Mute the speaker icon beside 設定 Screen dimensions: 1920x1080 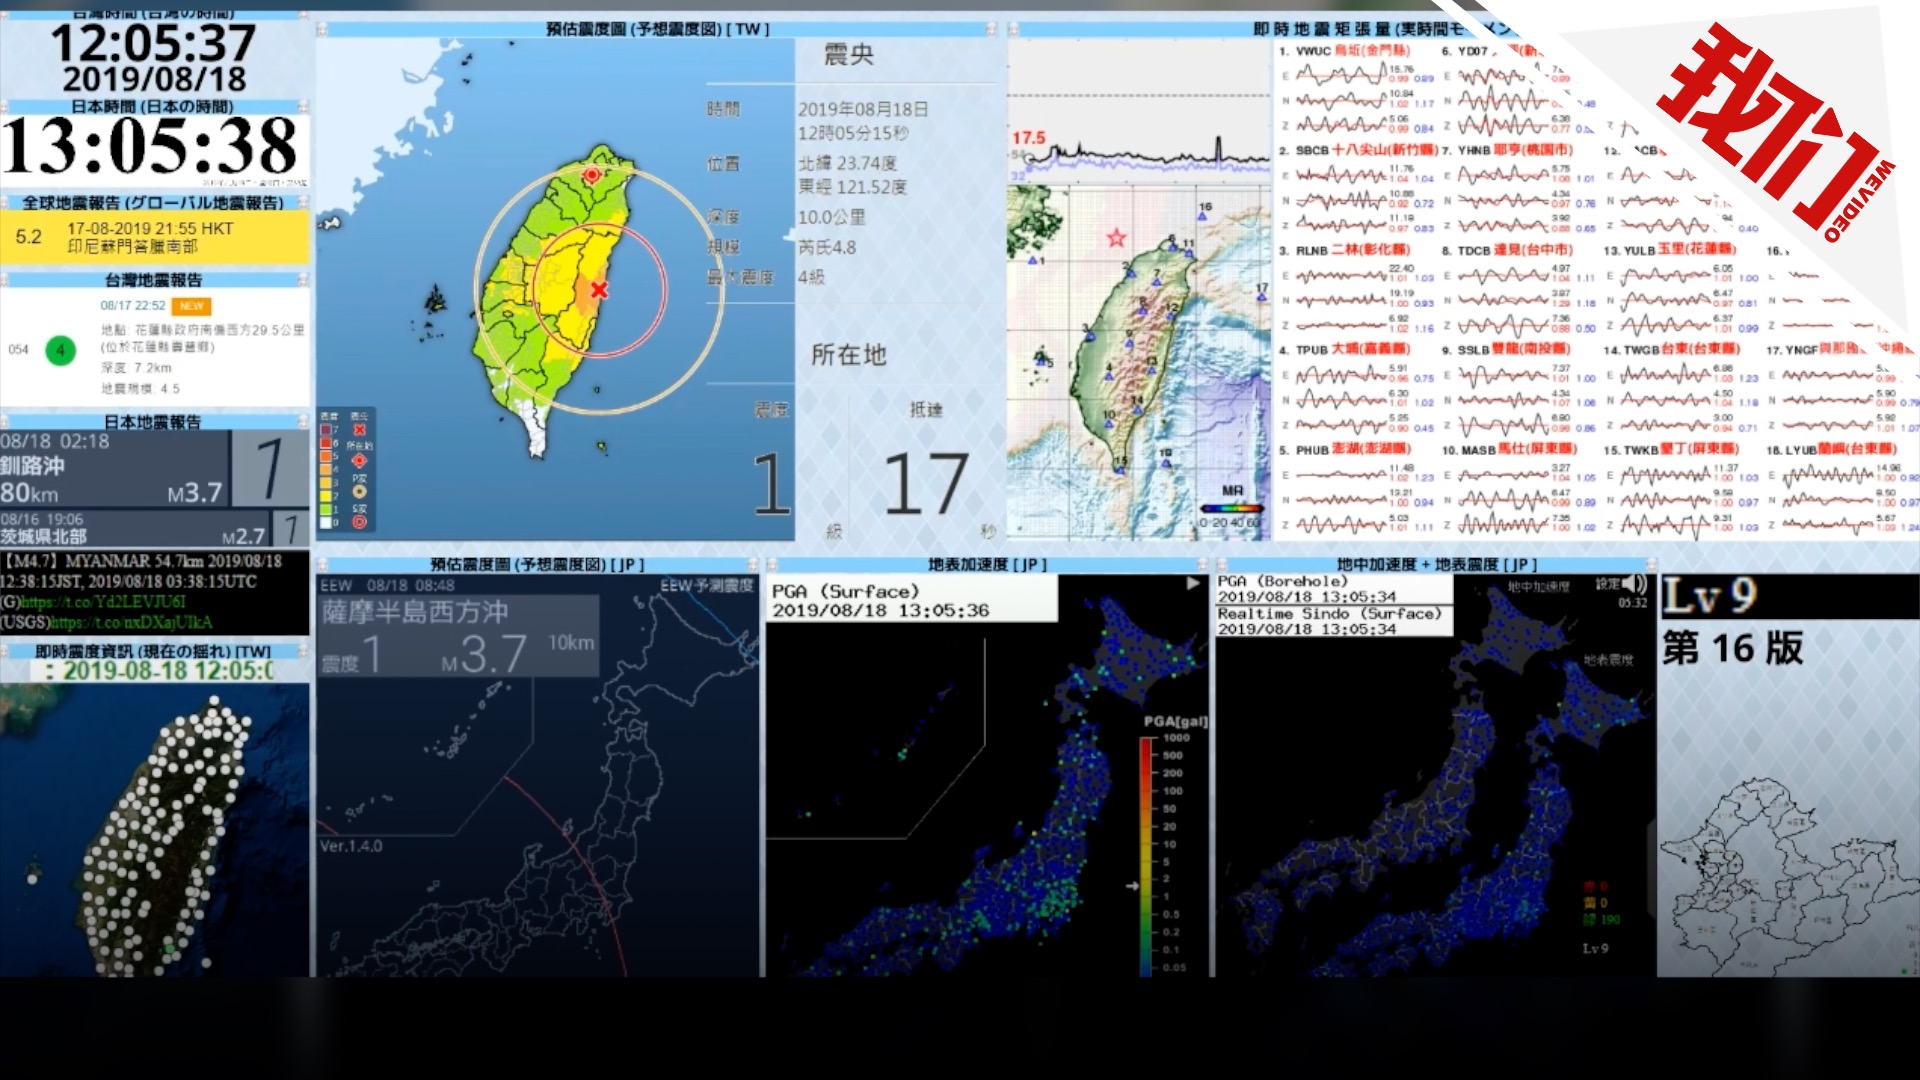pos(1634,584)
